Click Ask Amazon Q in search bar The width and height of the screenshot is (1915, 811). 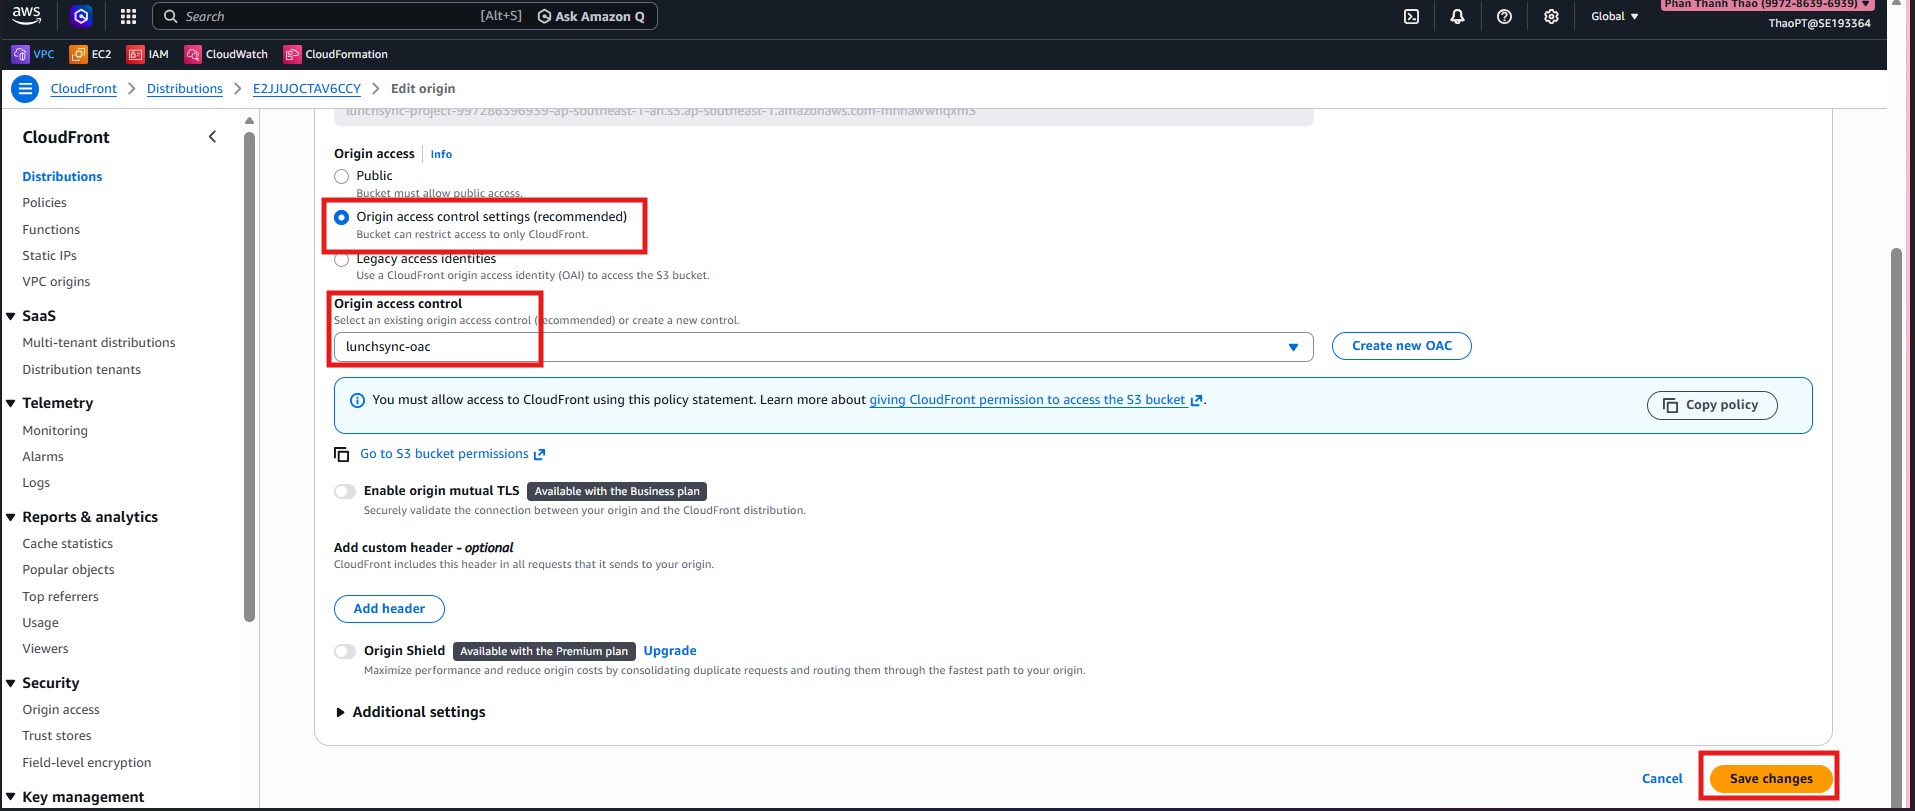[591, 16]
